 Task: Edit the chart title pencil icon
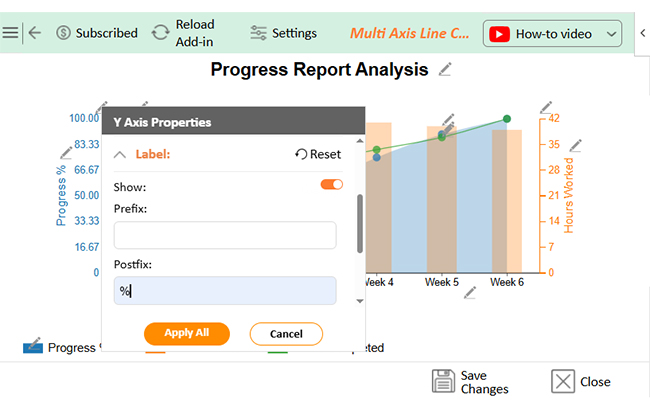point(445,69)
